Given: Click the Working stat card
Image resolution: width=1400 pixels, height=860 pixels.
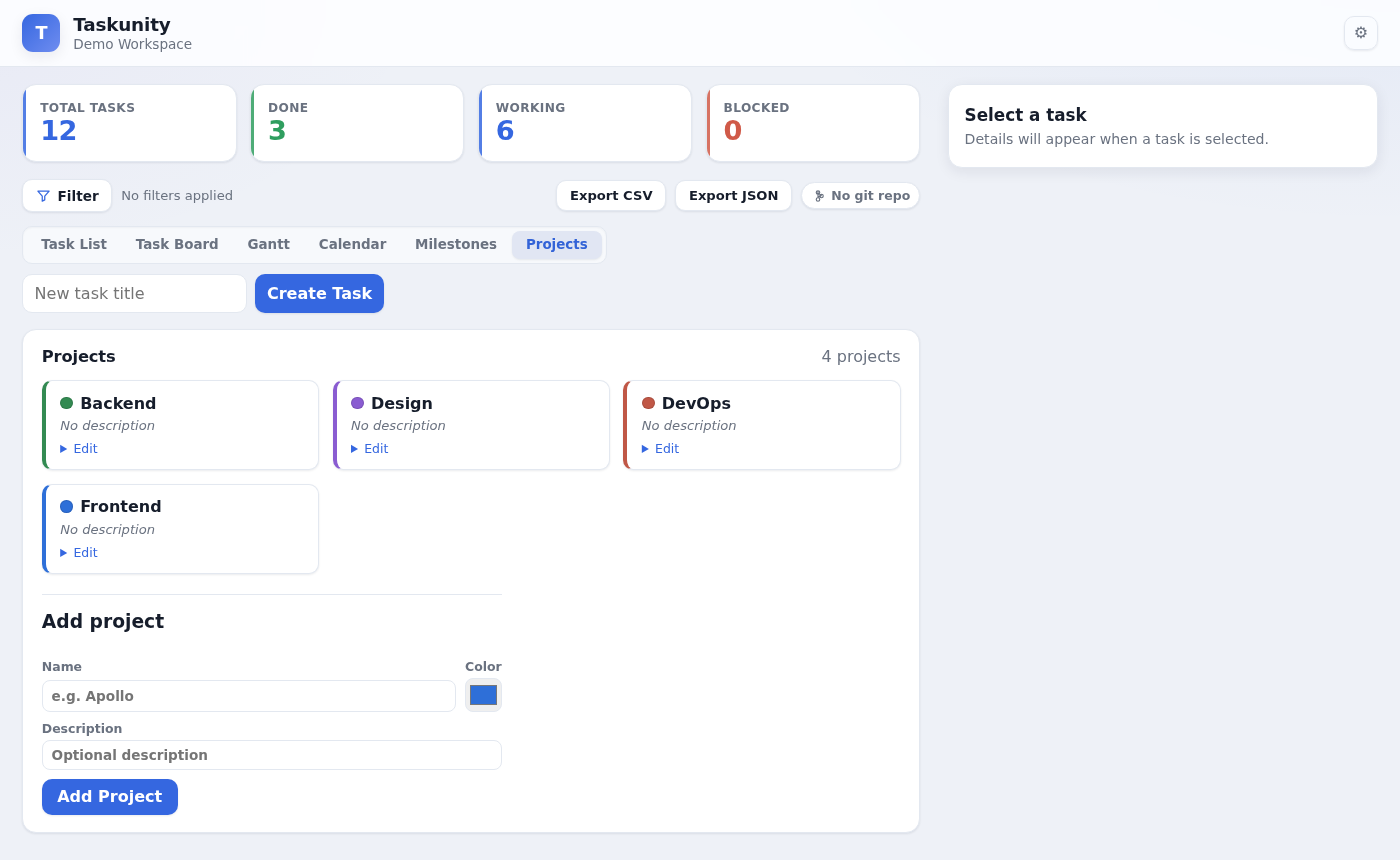Looking at the screenshot, I should point(585,123).
